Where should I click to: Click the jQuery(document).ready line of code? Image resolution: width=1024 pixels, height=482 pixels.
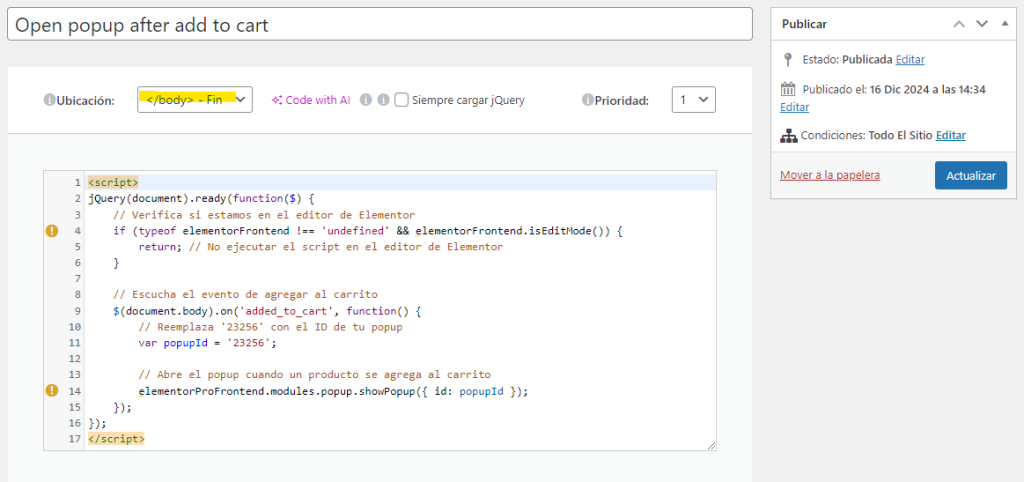point(202,199)
